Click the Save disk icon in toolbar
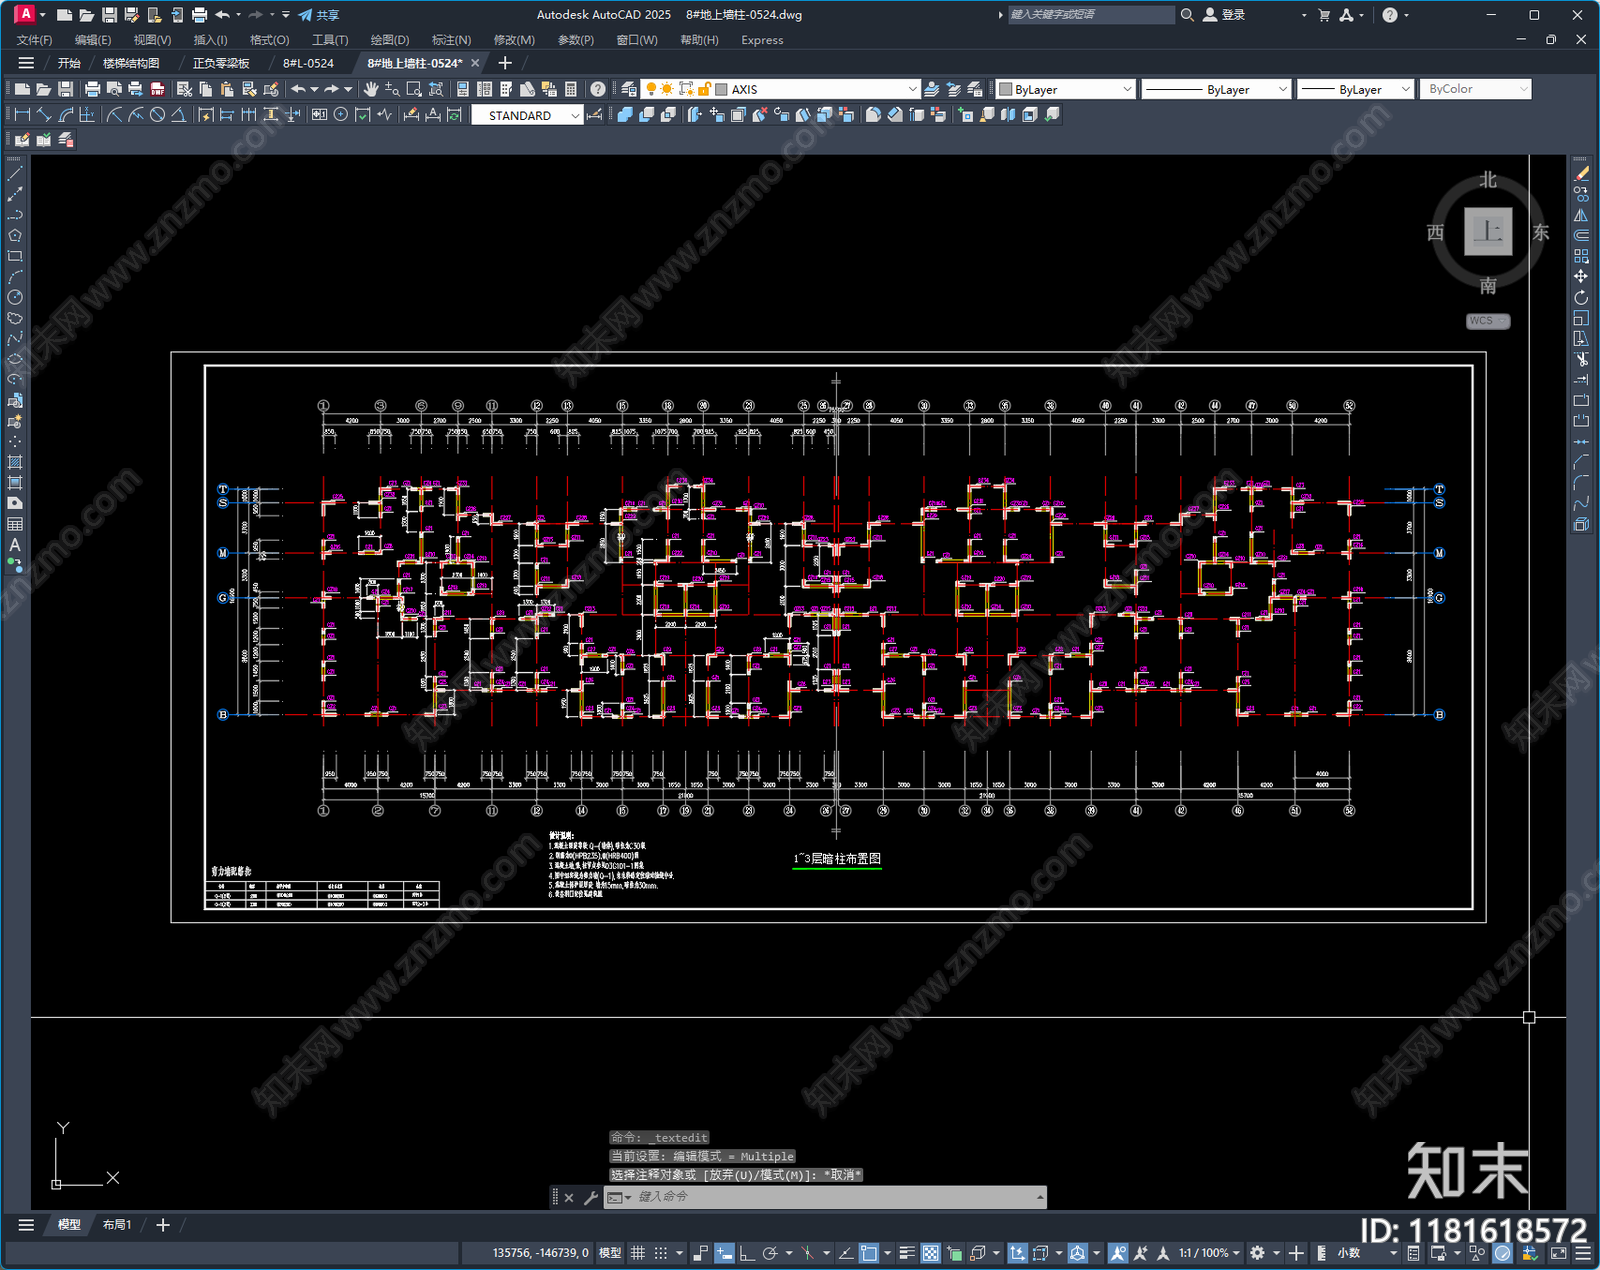 tap(65, 89)
